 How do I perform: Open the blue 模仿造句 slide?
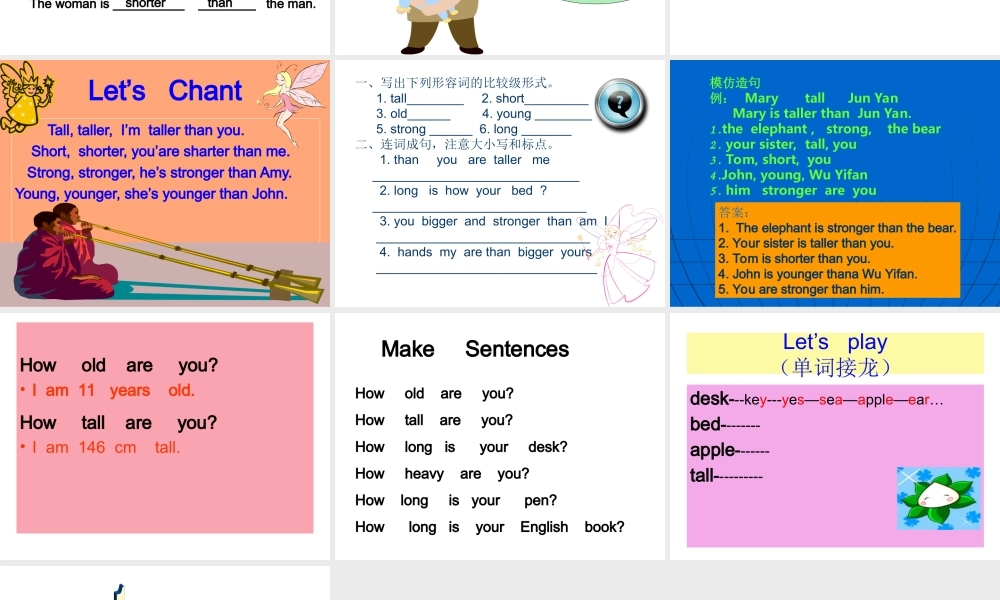(834, 183)
